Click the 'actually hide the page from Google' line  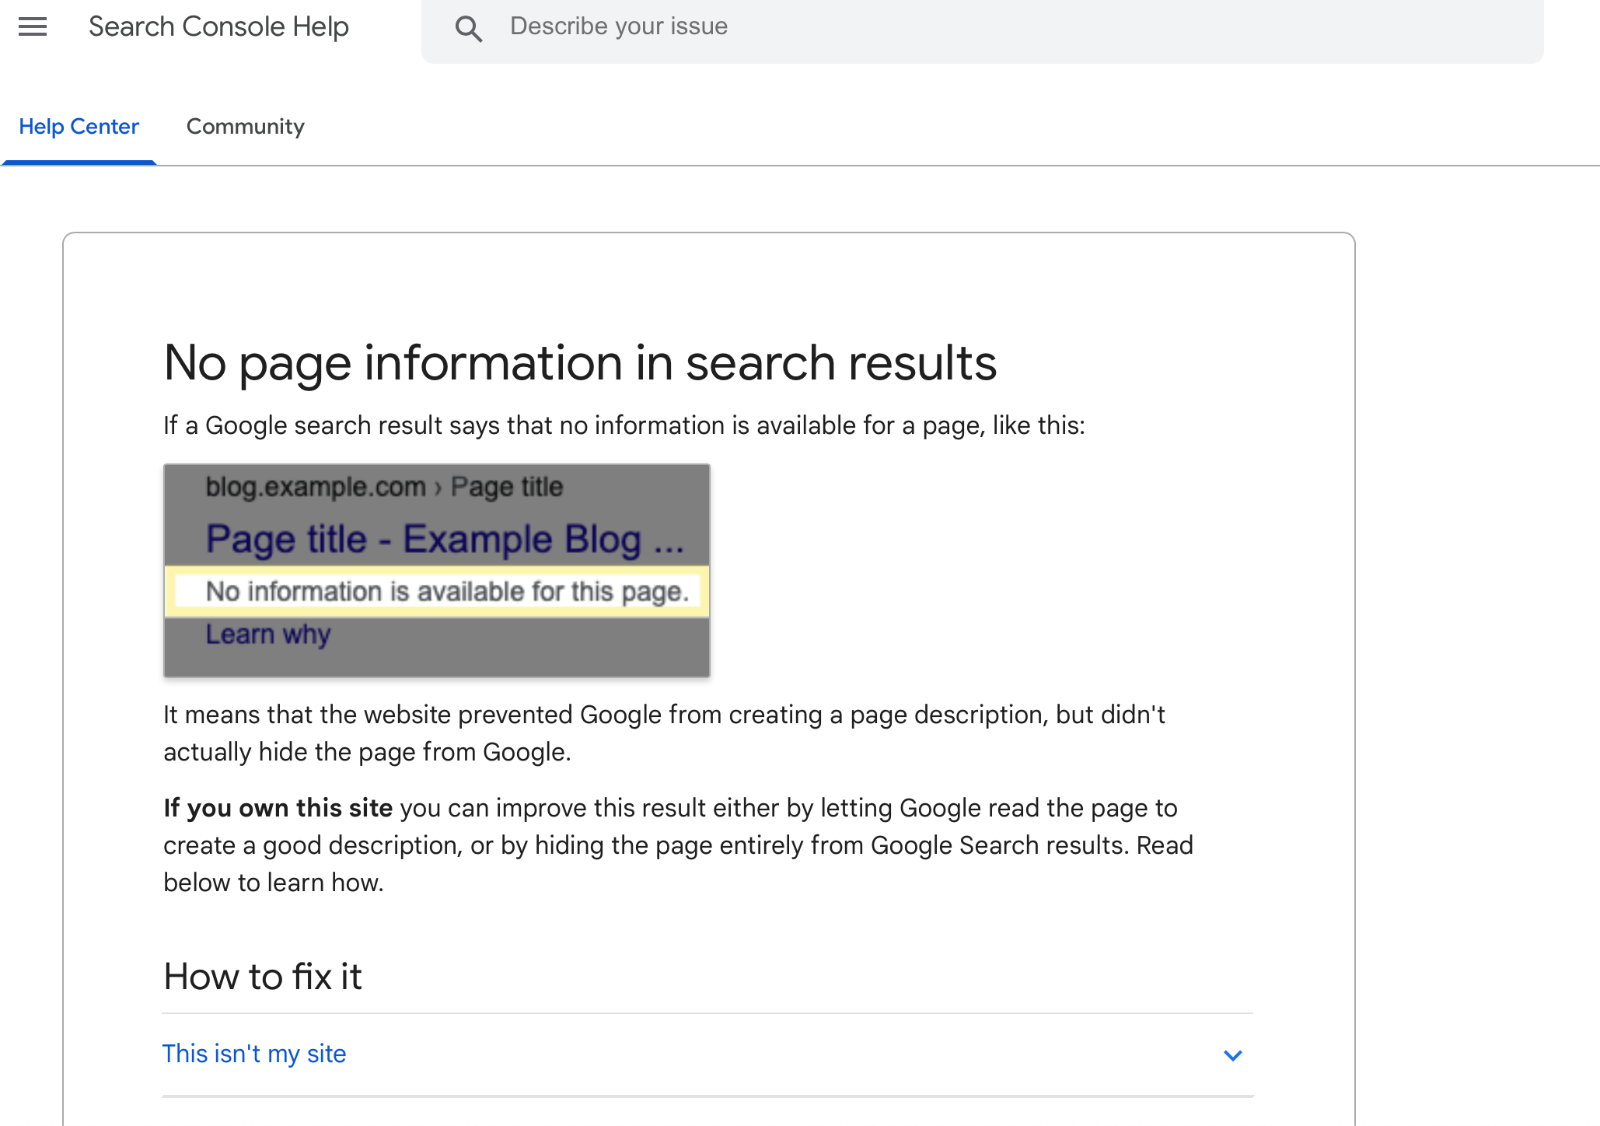click(x=367, y=752)
